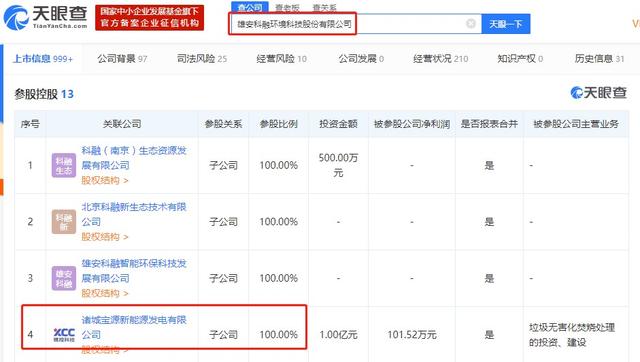Click the 序号 column header
Image resolution: width=640 pixels, height=362 pixels.
click(30, 124)
